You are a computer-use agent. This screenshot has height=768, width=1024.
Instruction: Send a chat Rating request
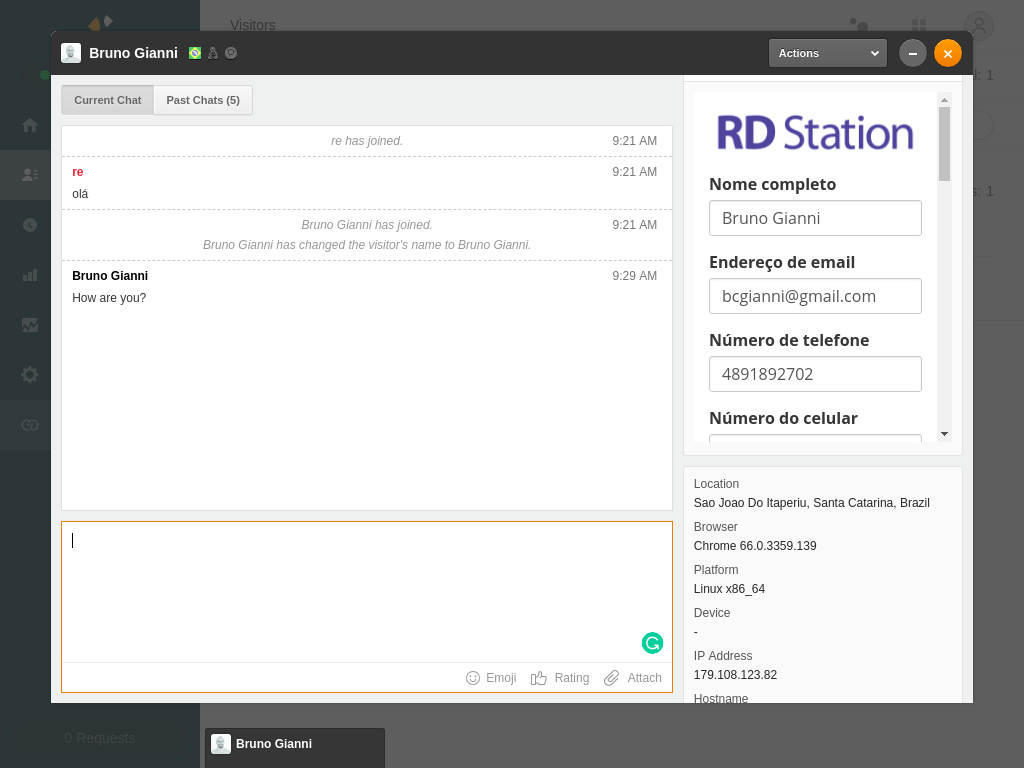(x=560, y=678)
